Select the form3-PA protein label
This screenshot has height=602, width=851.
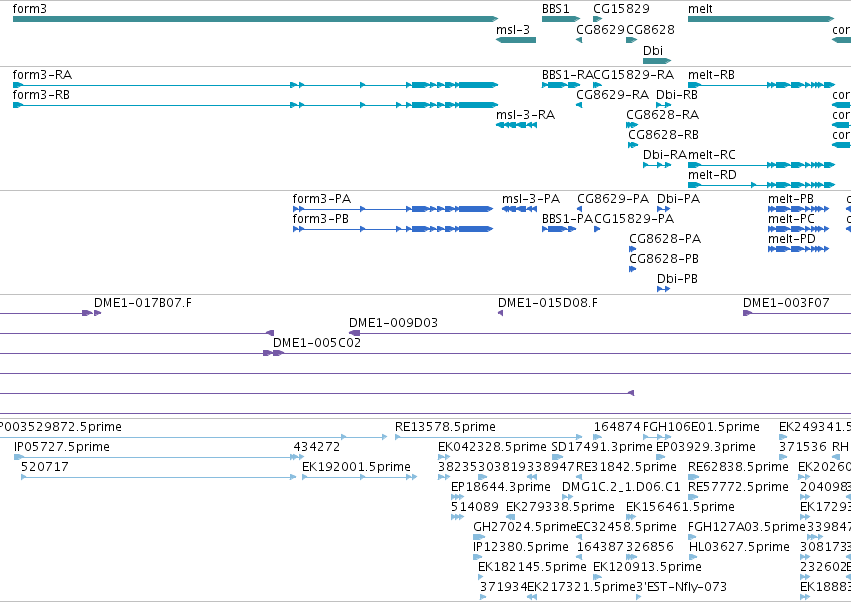[322, 199]
